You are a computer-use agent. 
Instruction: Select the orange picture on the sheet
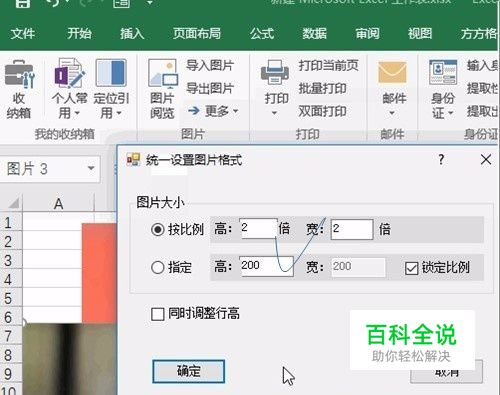(99, 273)
